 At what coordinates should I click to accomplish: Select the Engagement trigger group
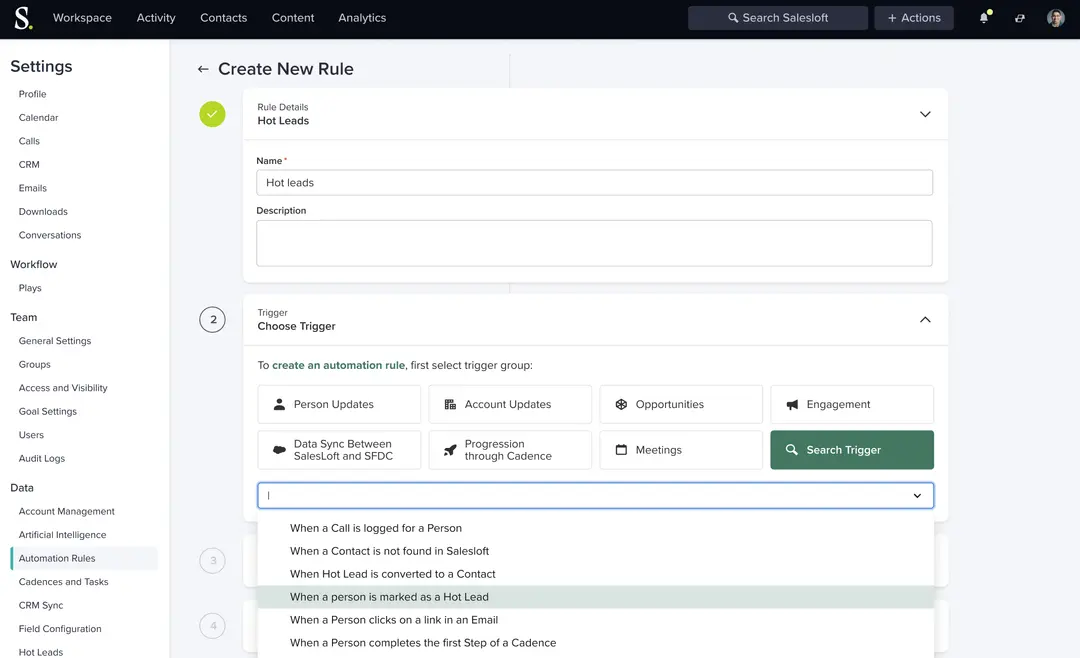(852, 404)
